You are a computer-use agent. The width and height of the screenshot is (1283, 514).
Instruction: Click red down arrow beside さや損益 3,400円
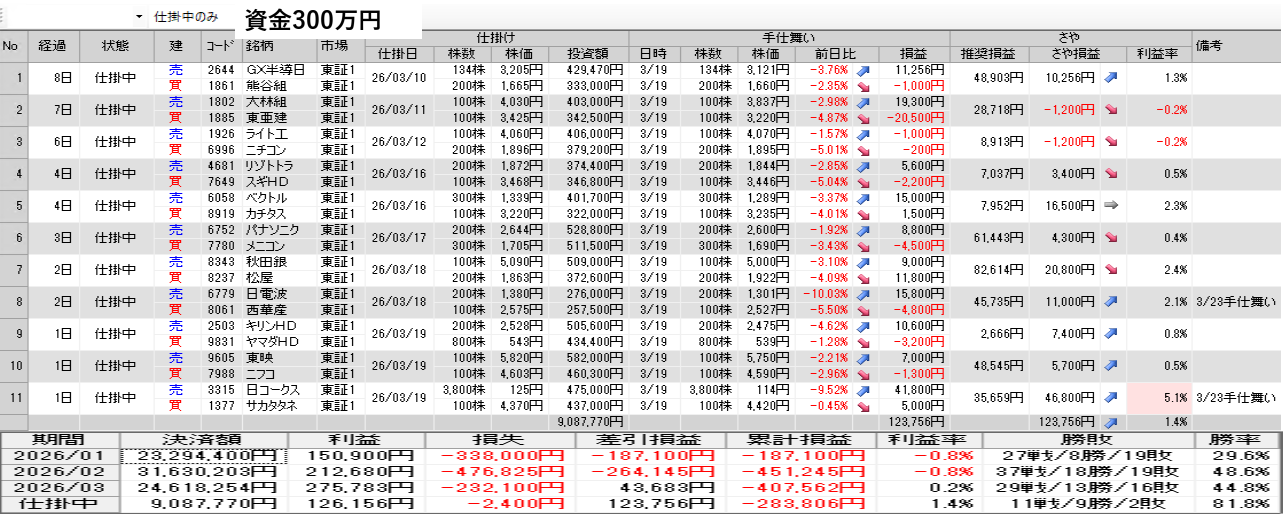coord(1111,174)
